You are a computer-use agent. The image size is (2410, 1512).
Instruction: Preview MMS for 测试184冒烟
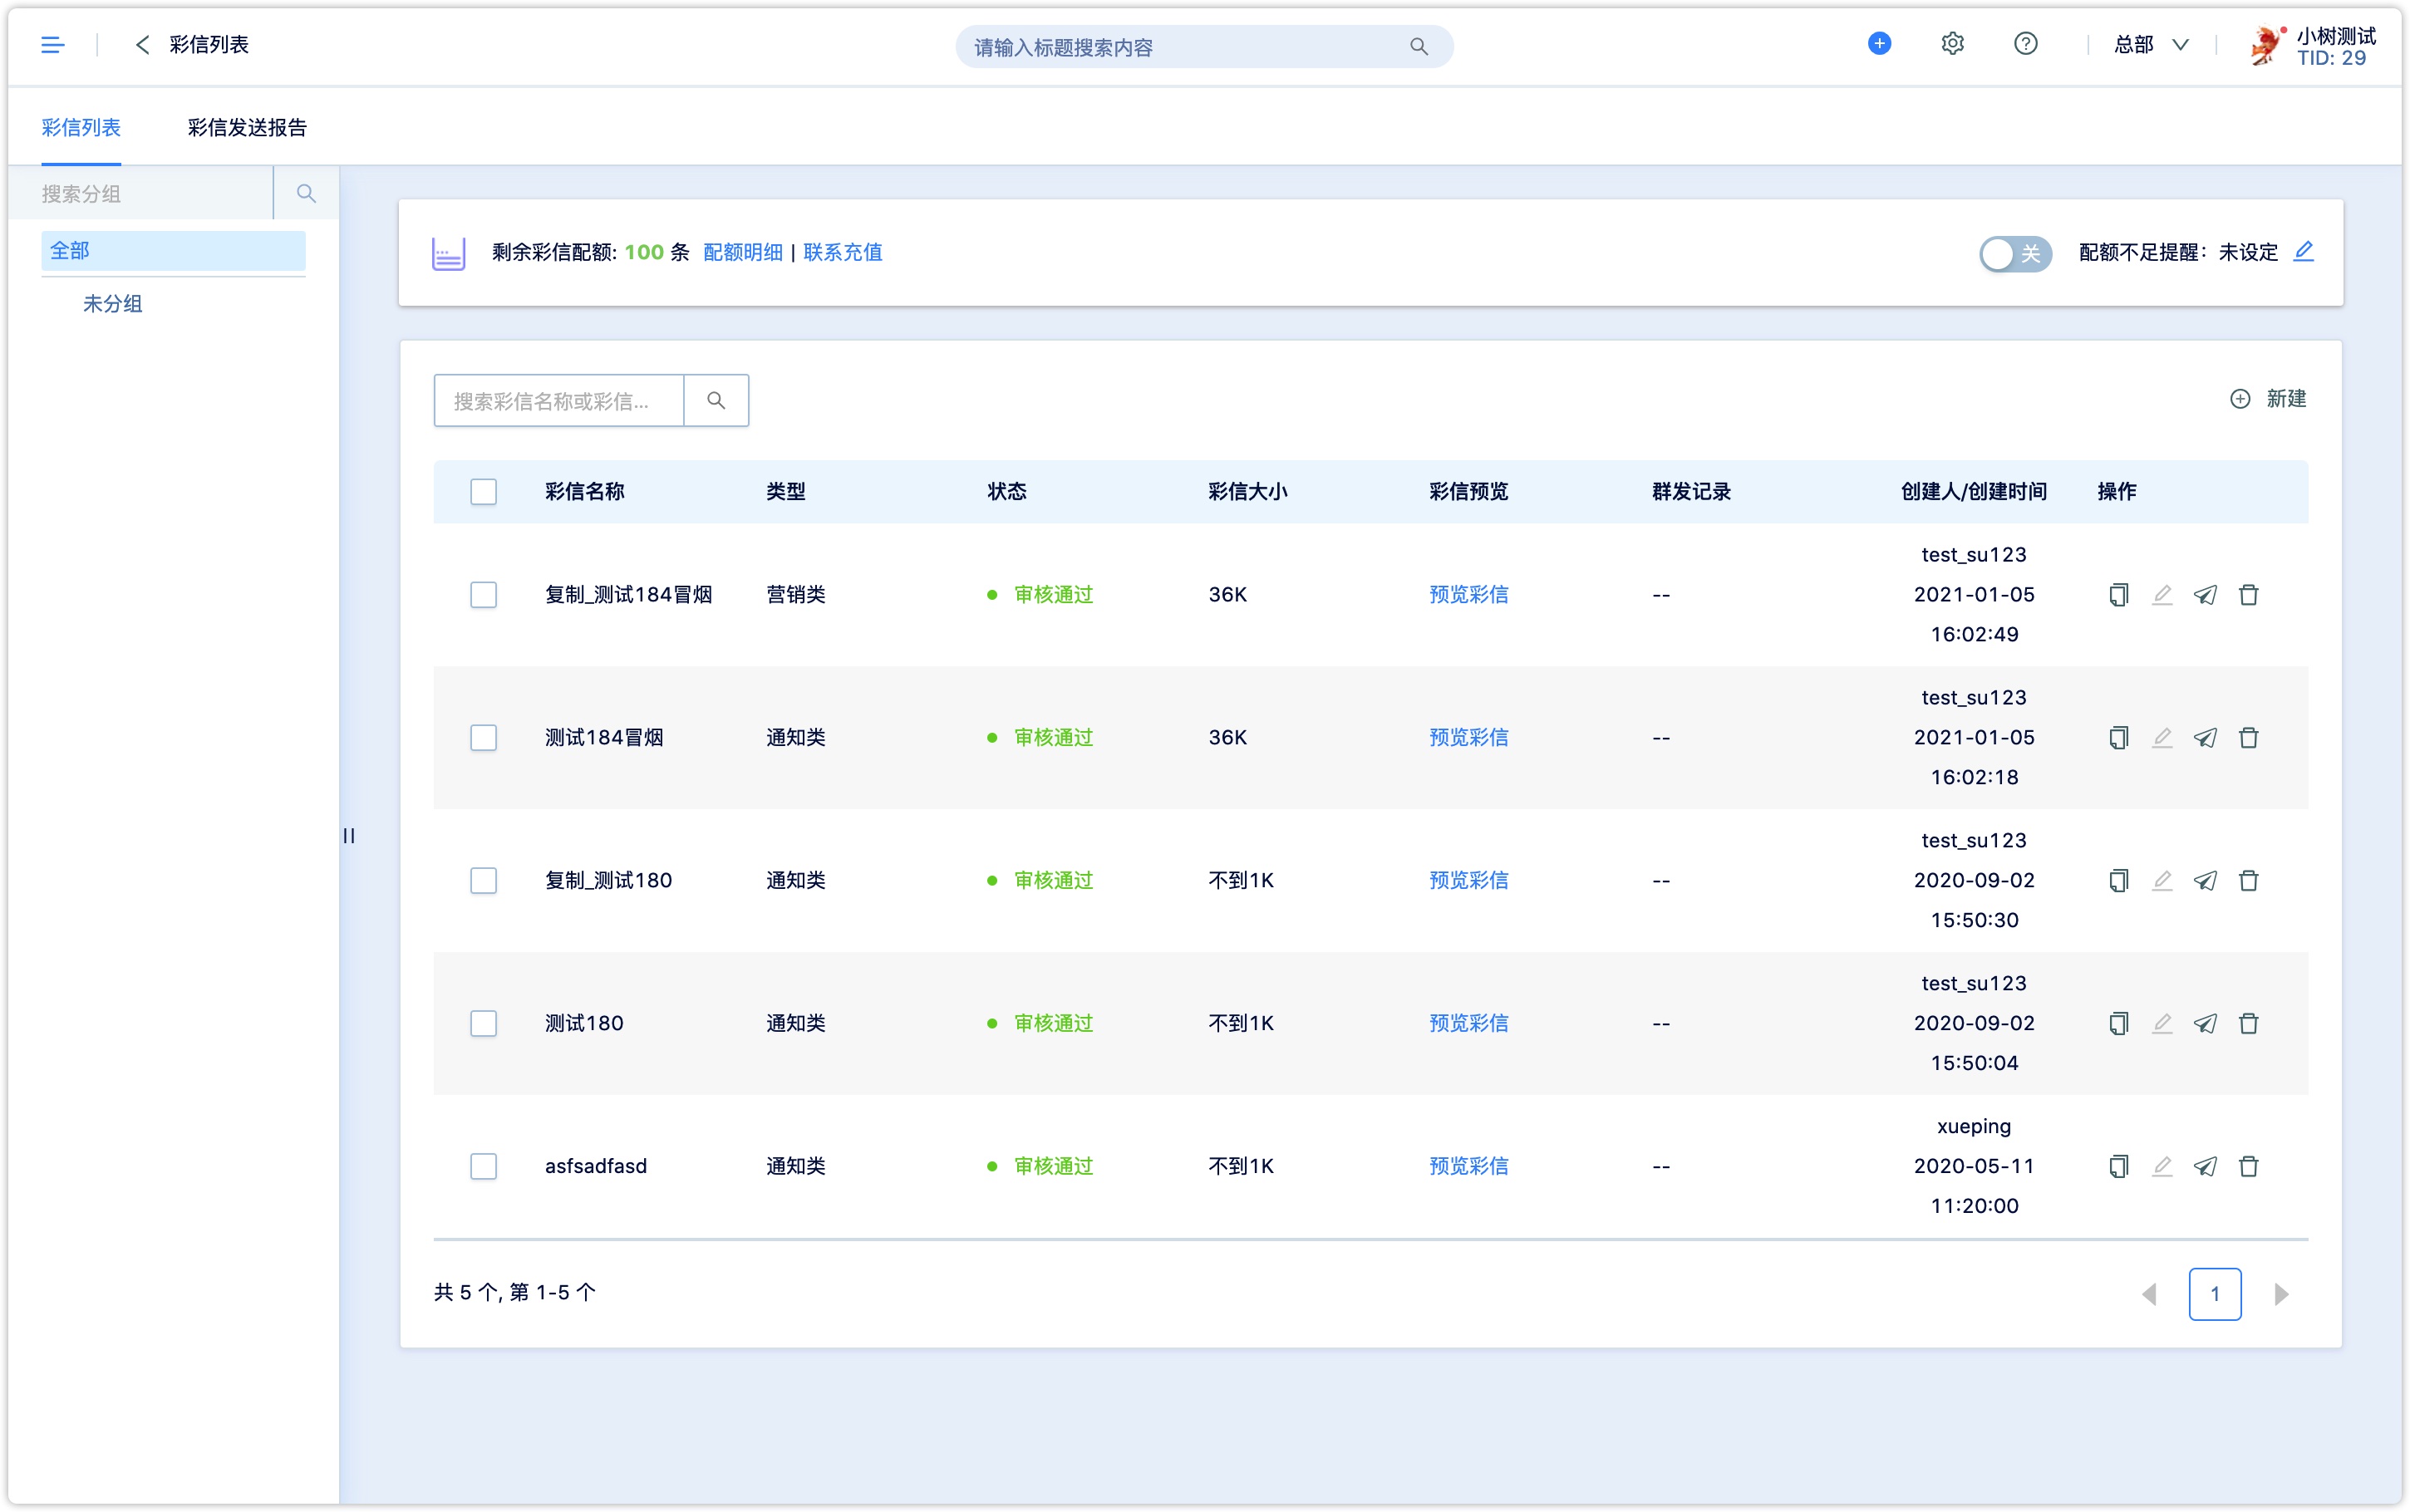[x=1468, y=738]
